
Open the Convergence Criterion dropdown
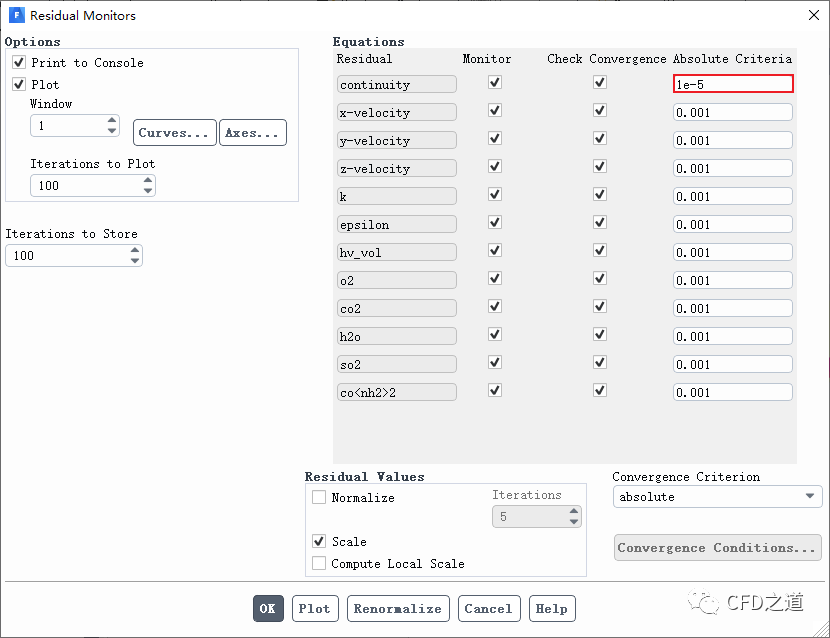click(716, 497)
